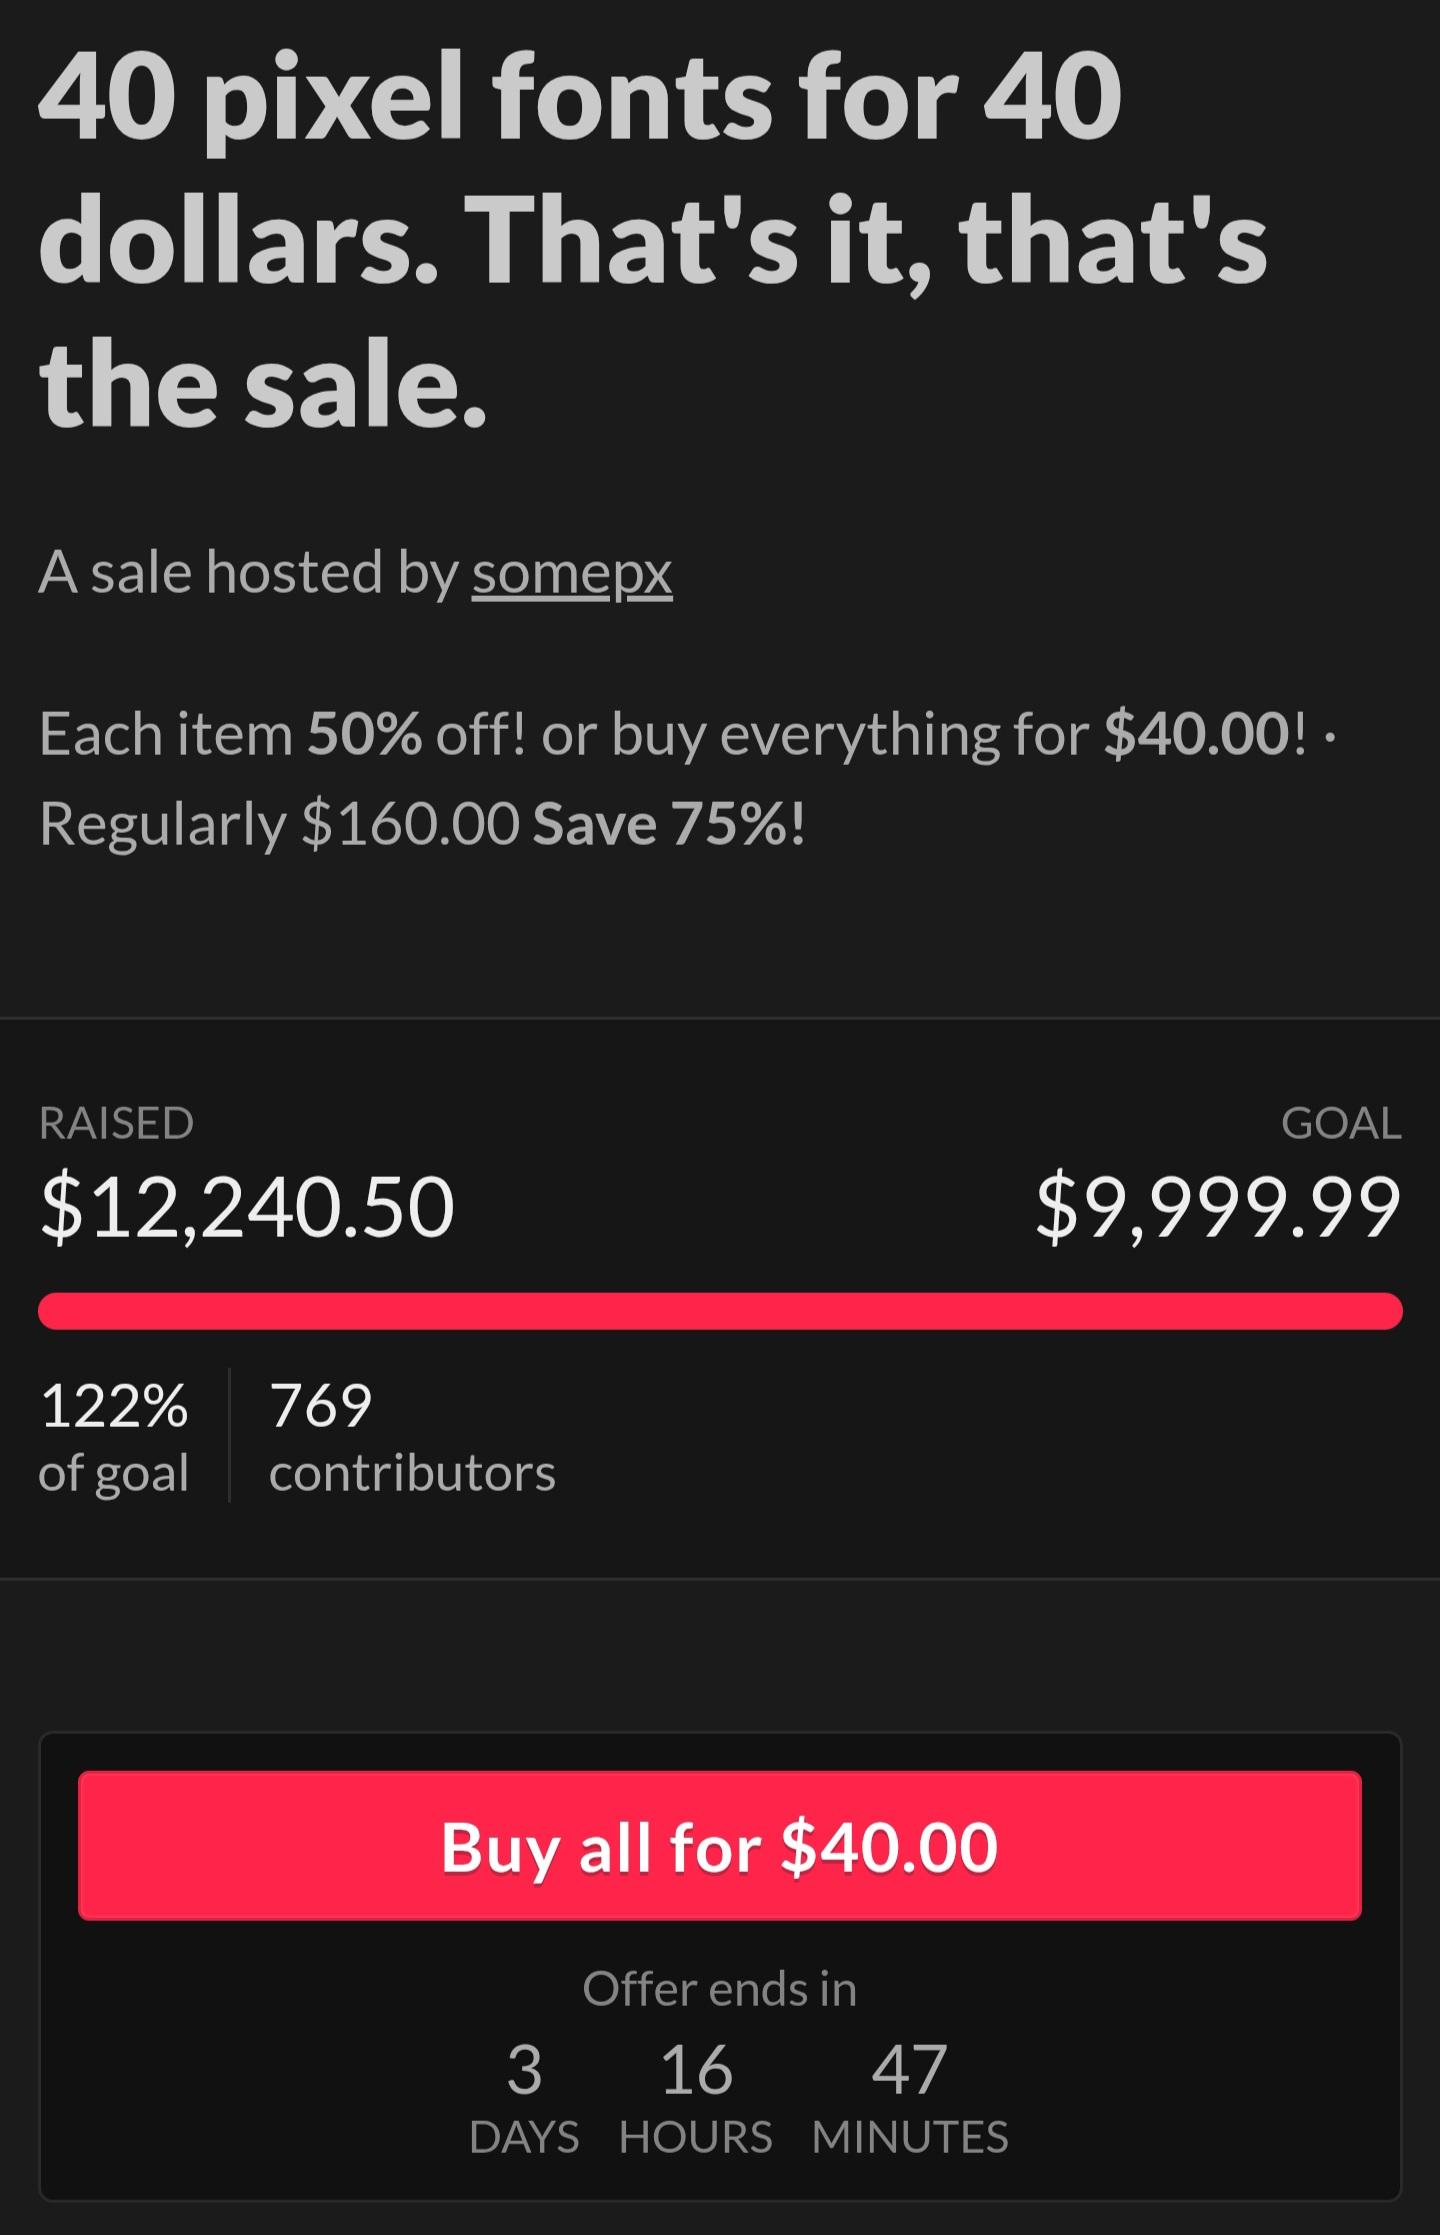The width and height of the screenshot is (1440, 2235).
Task: Click the Save 75%! text
Action: tap(668, 826)
